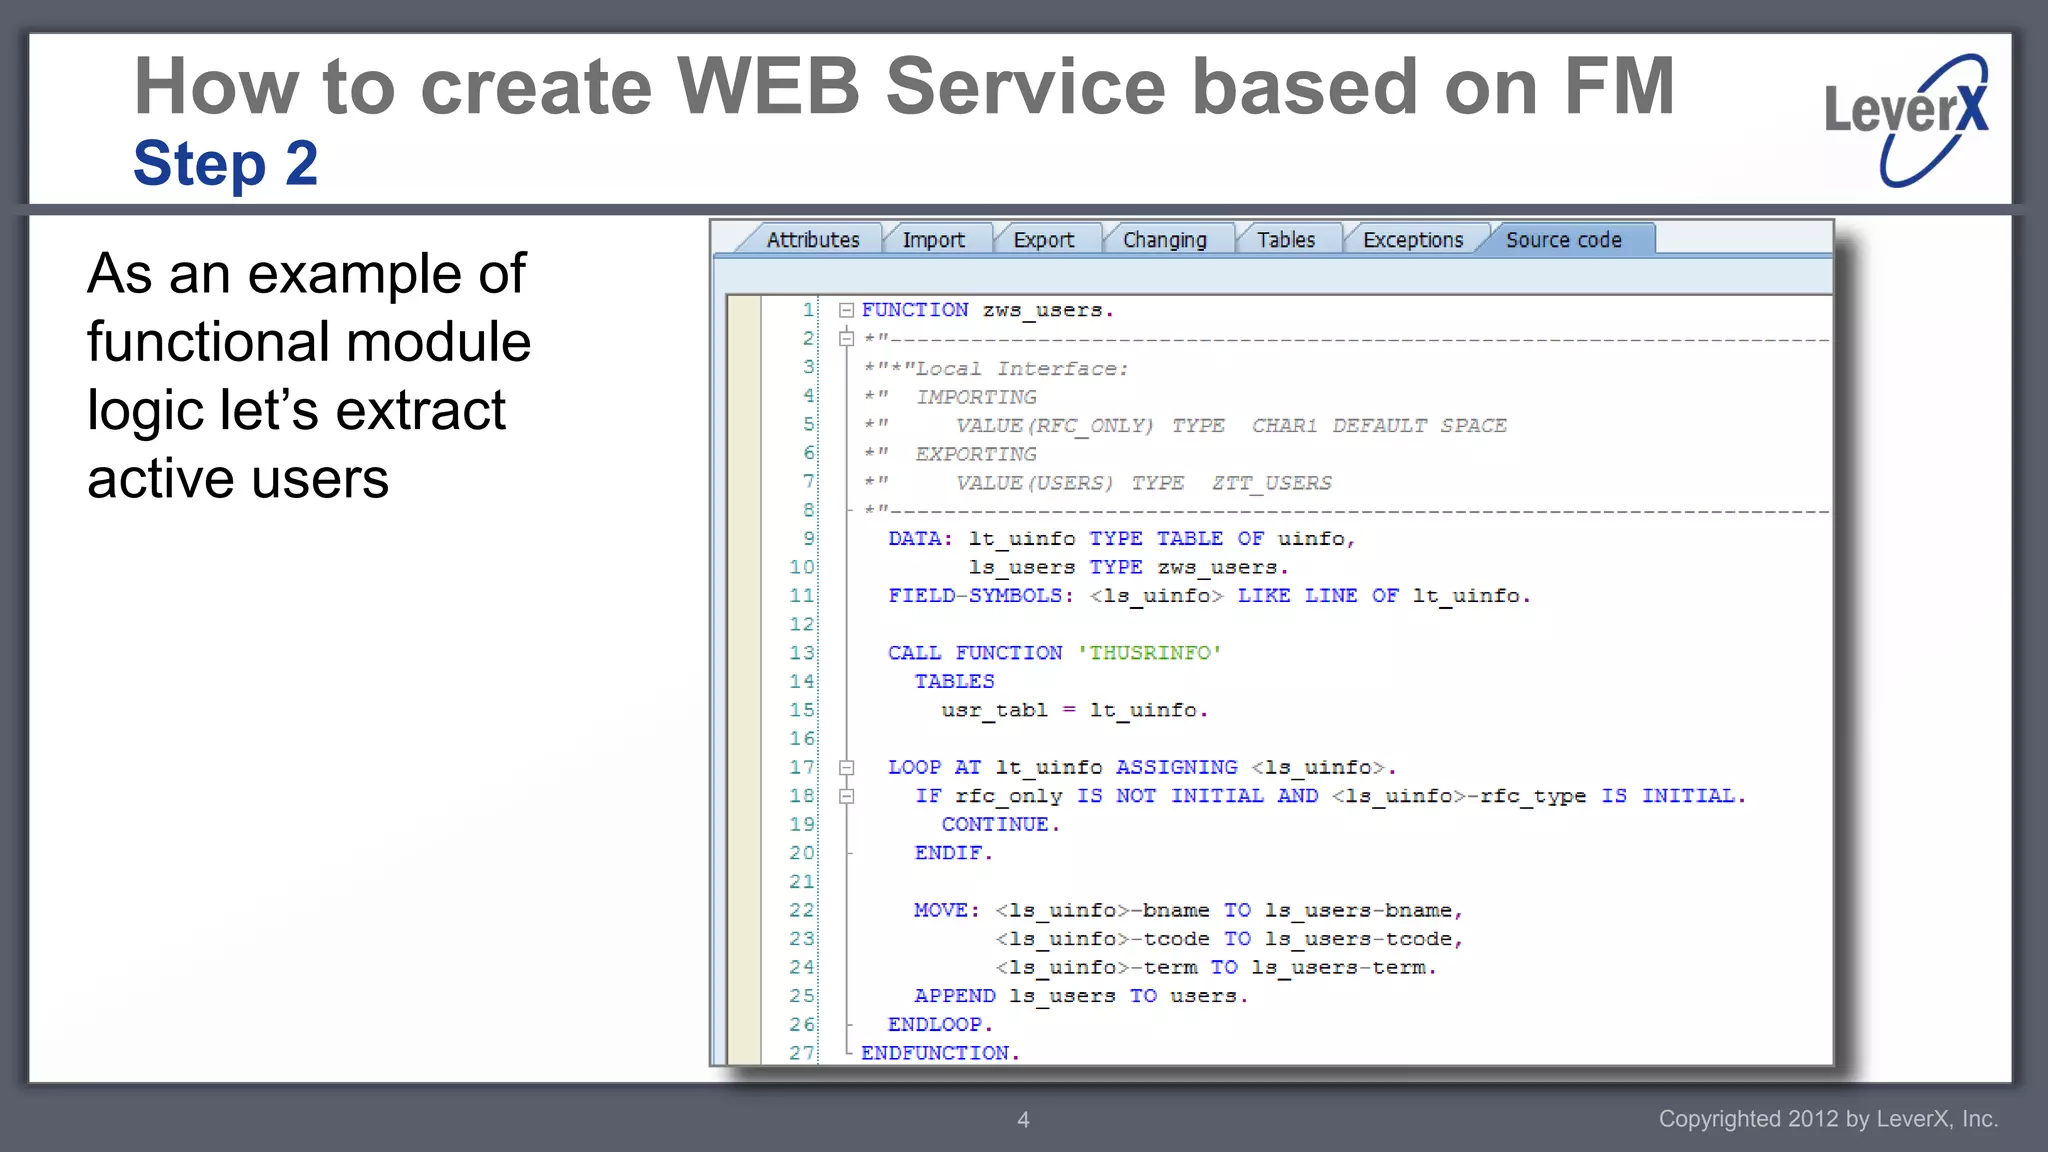Collapse the LOOP AT block on line 17

[846, 768]
